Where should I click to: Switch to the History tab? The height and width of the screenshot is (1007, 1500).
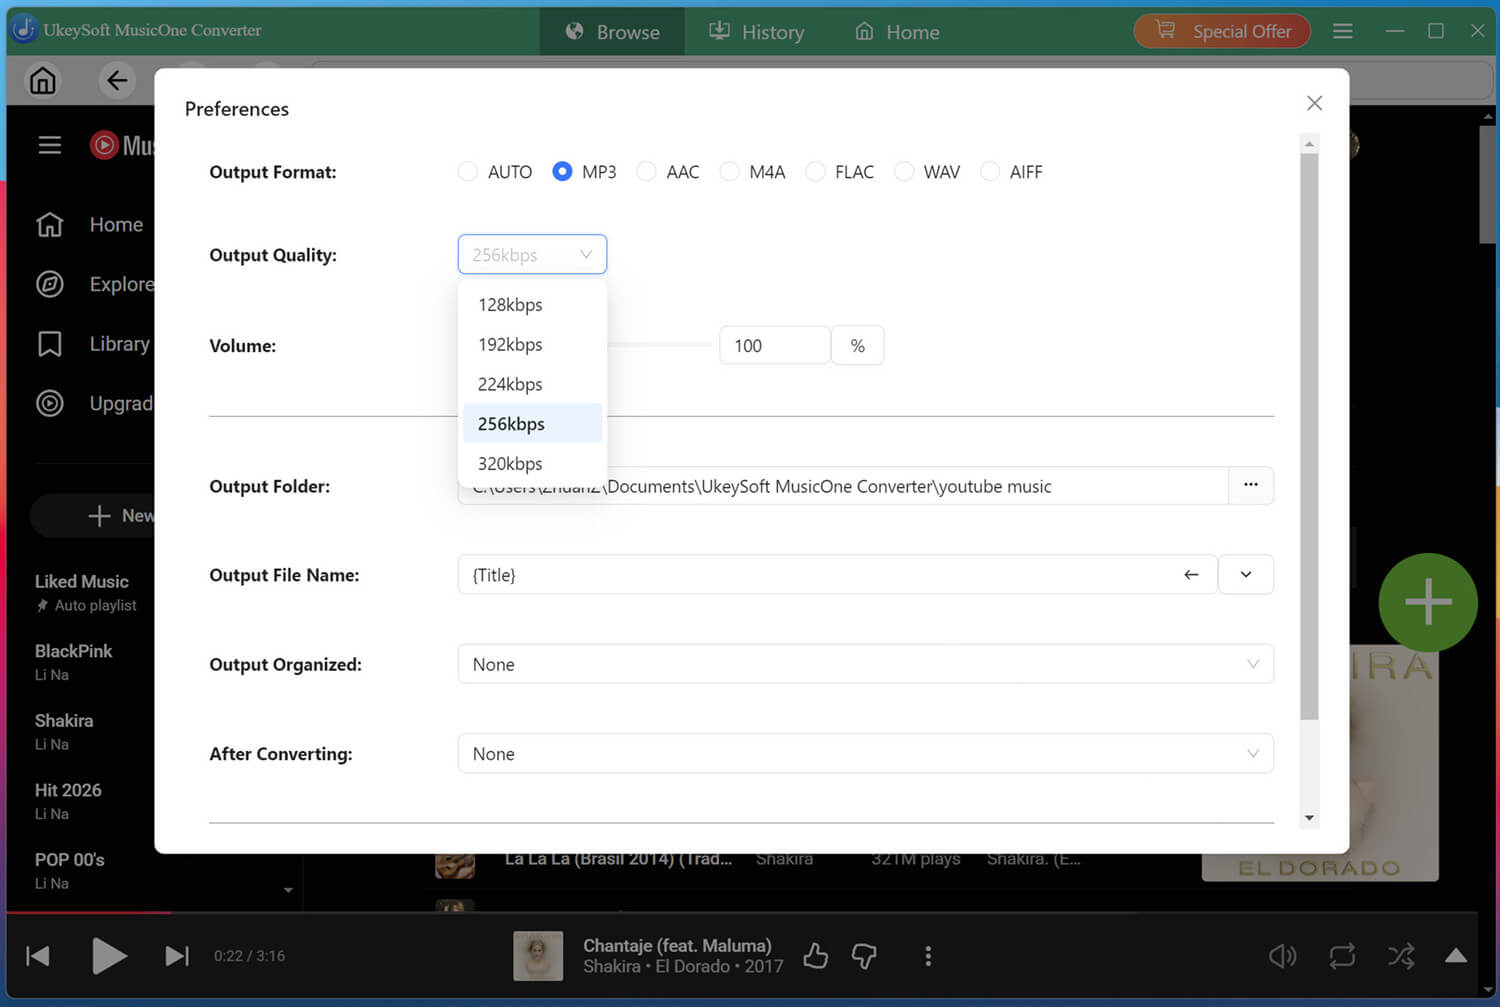pos(756,32)
